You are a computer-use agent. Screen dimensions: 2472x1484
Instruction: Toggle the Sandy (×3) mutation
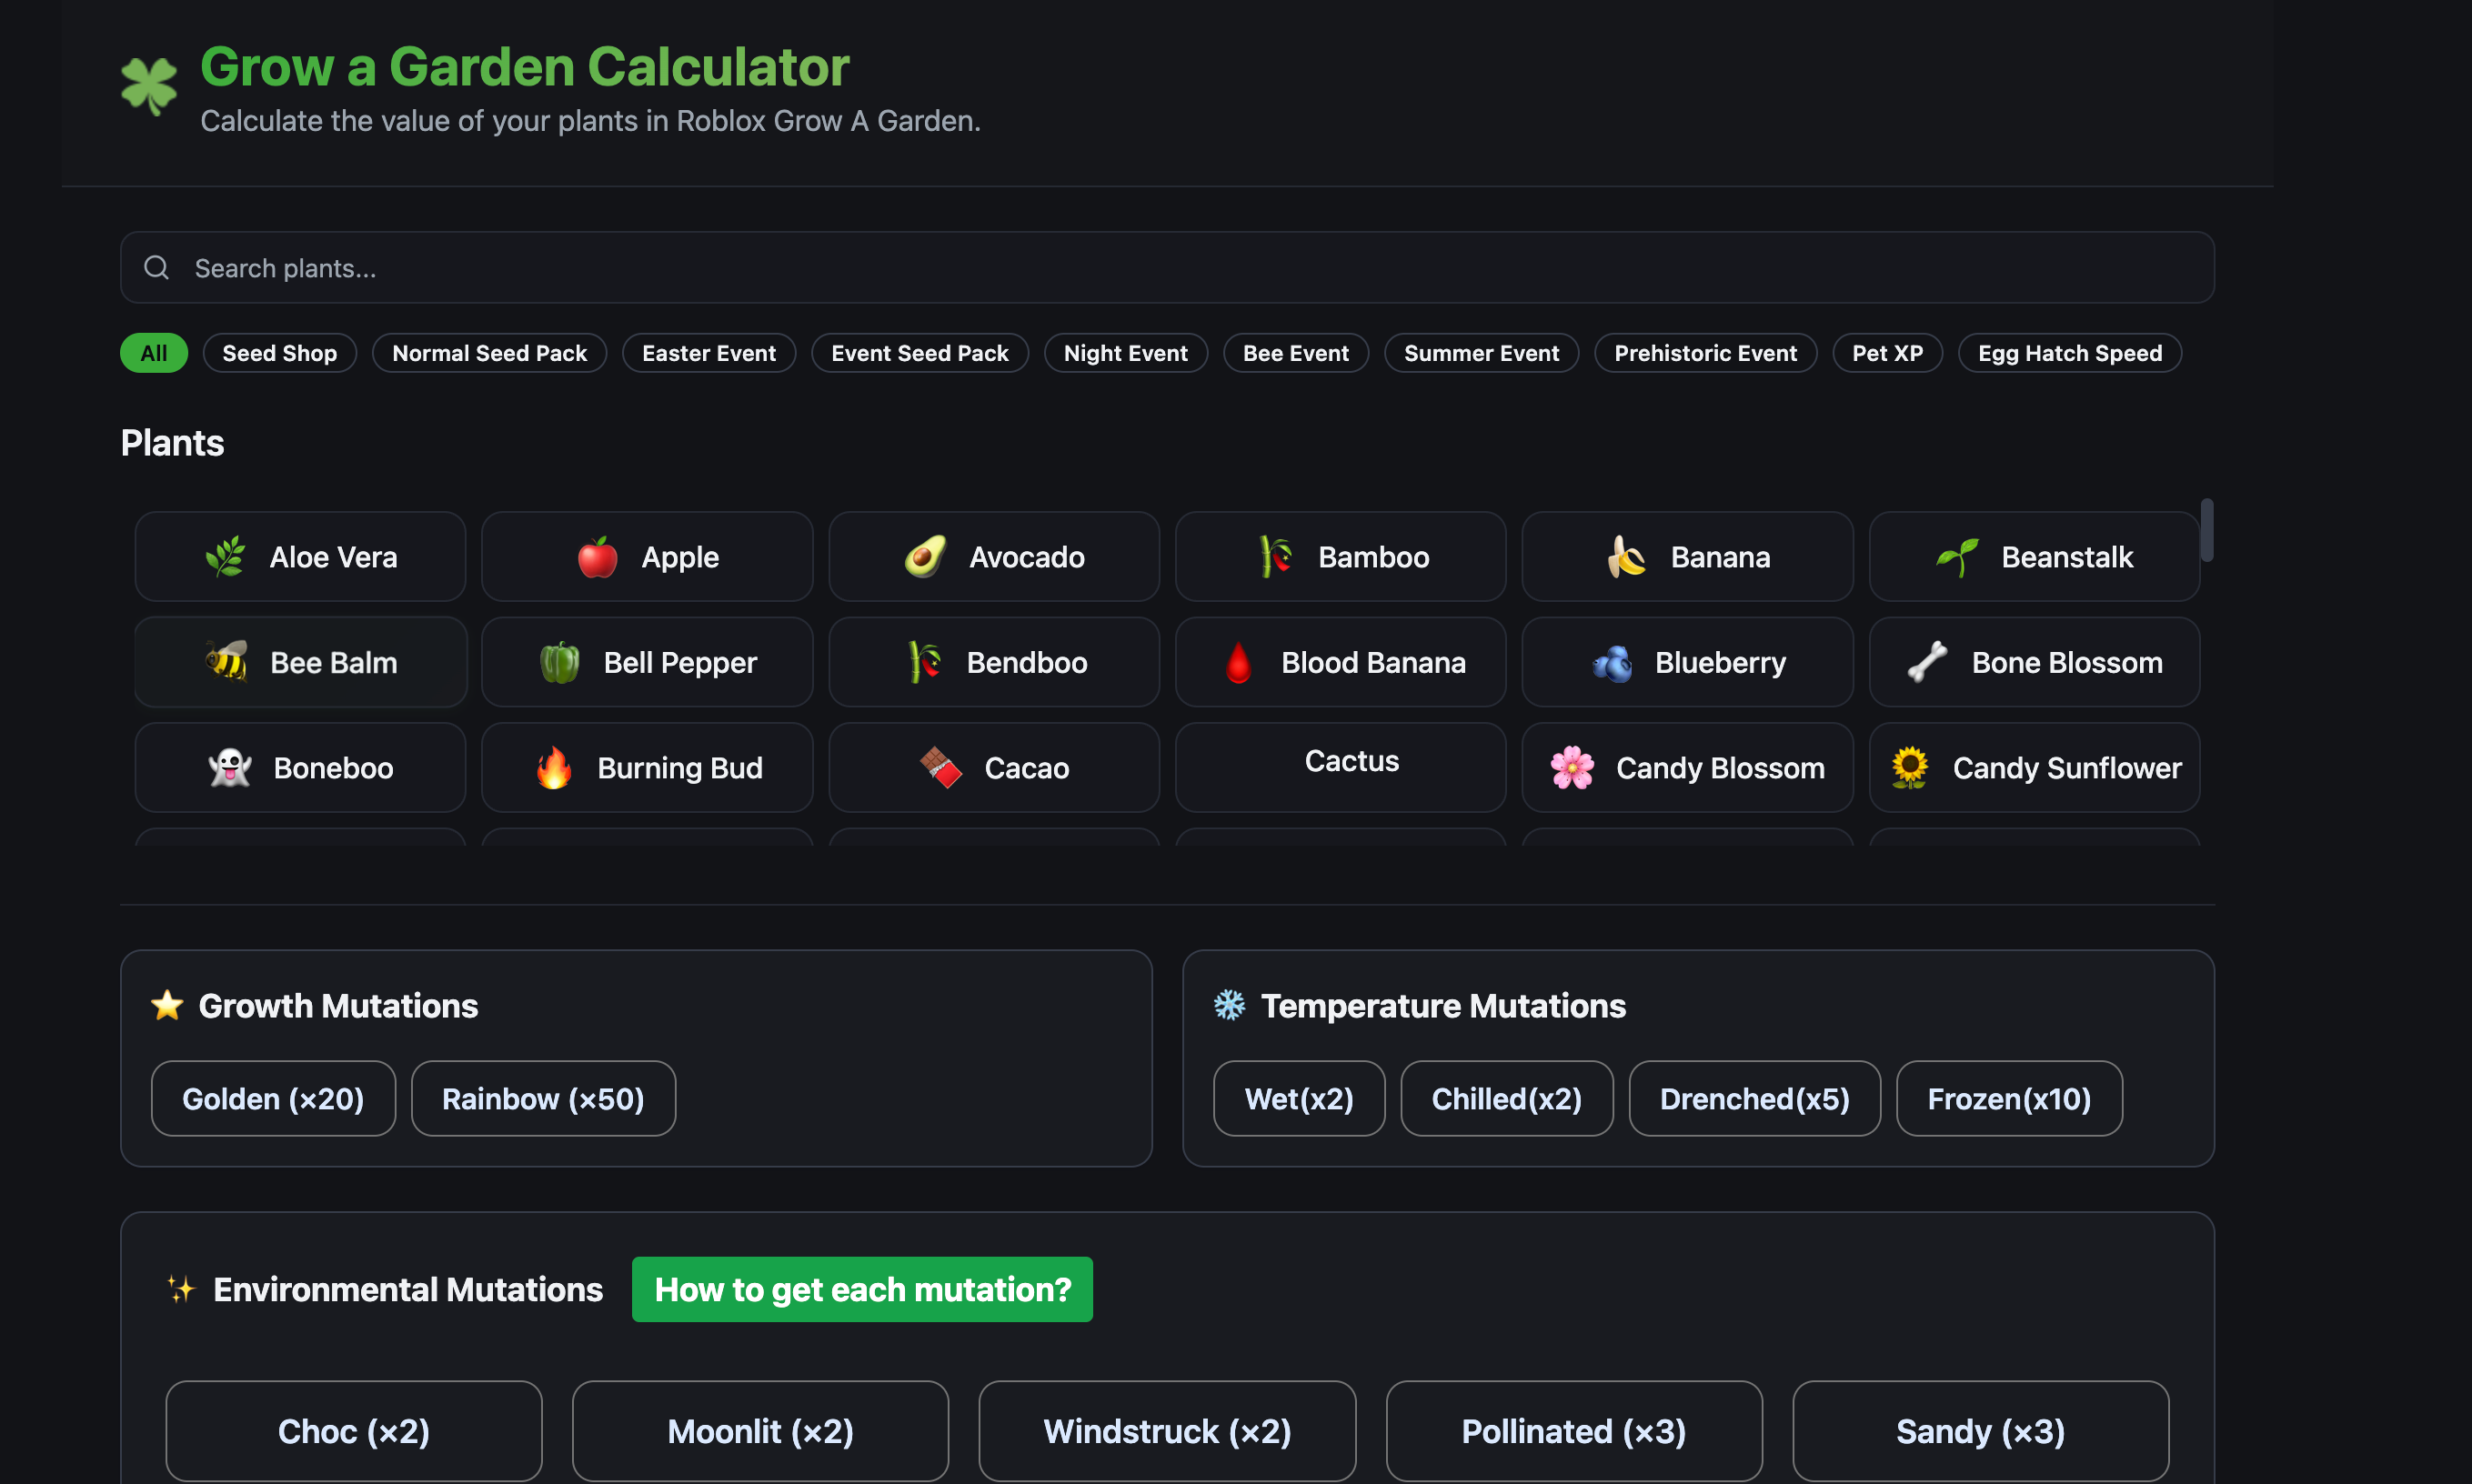coord(1980,1431)
